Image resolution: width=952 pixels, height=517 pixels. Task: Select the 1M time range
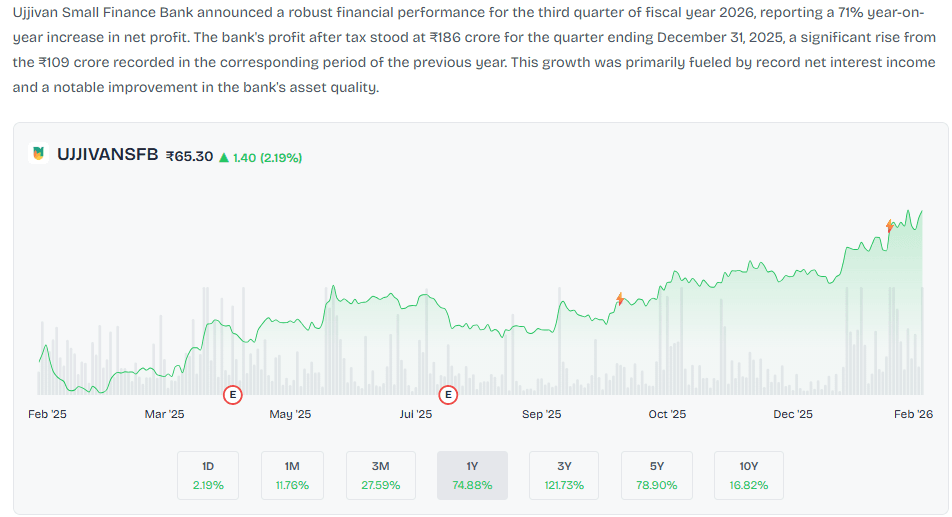tap(292, 475)
